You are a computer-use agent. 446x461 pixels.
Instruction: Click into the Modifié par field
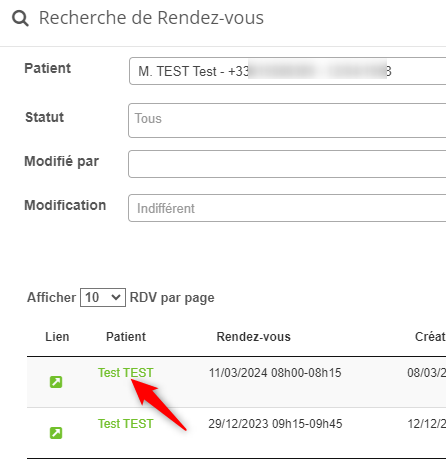[x=287, y=164]
